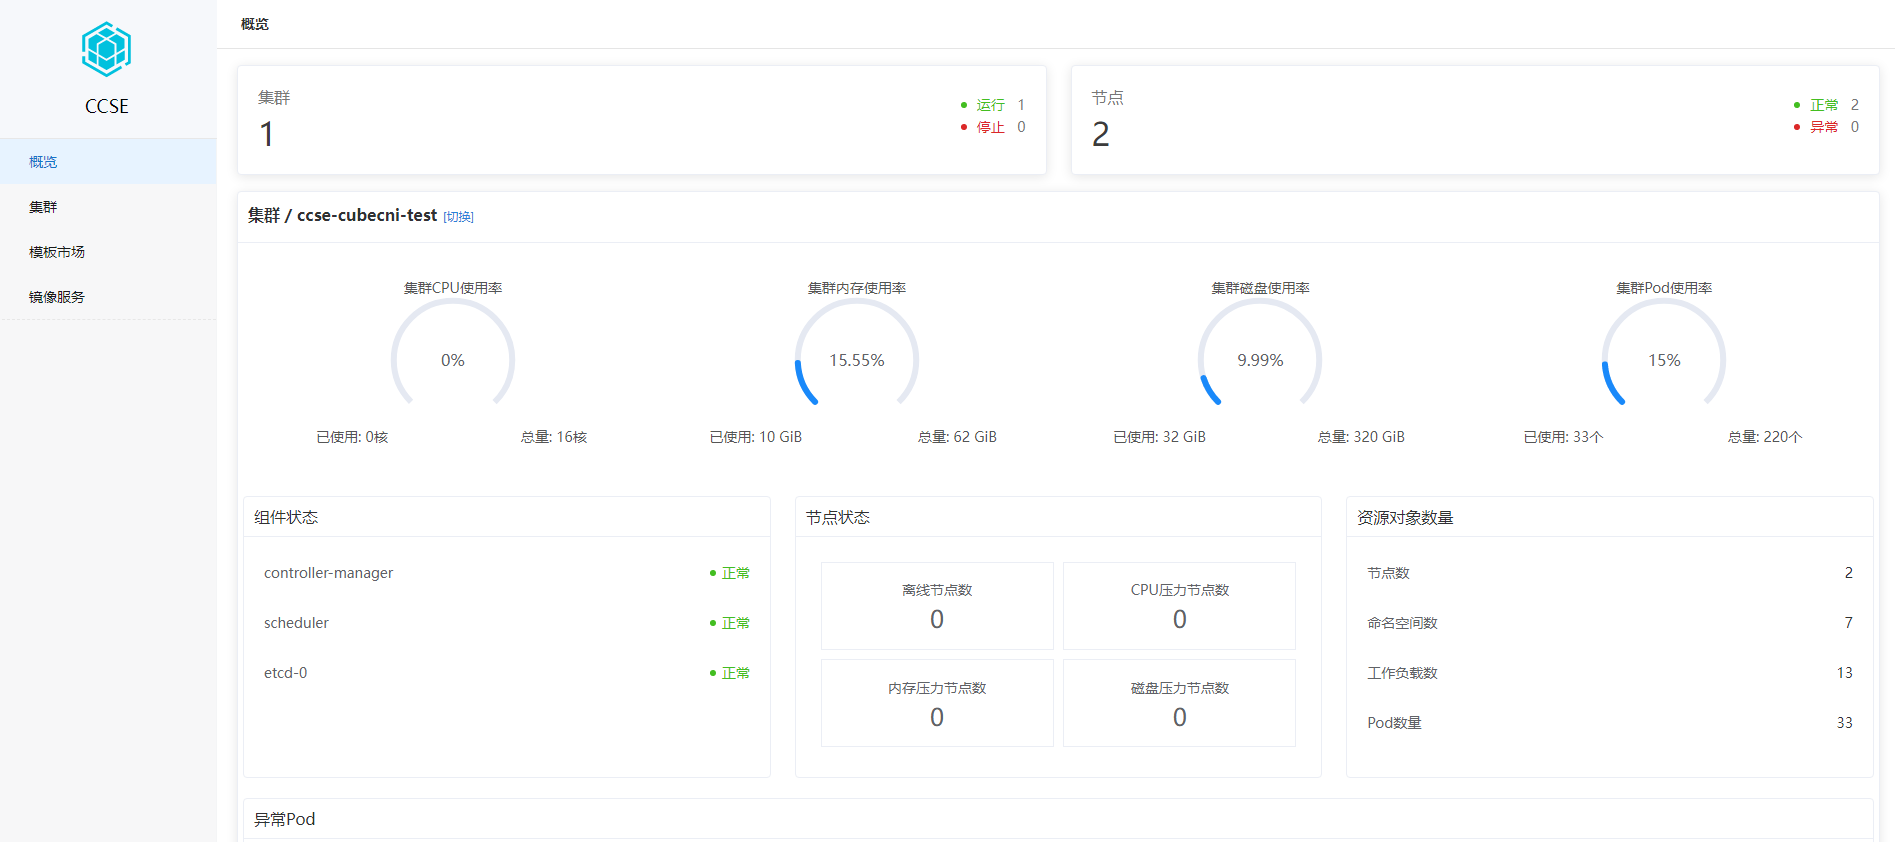The height and width of the screenshot is (842, 1895).
Task: Click the 工作负载数 value 13
Action: pyautogui.click(x=1844, y=673)
